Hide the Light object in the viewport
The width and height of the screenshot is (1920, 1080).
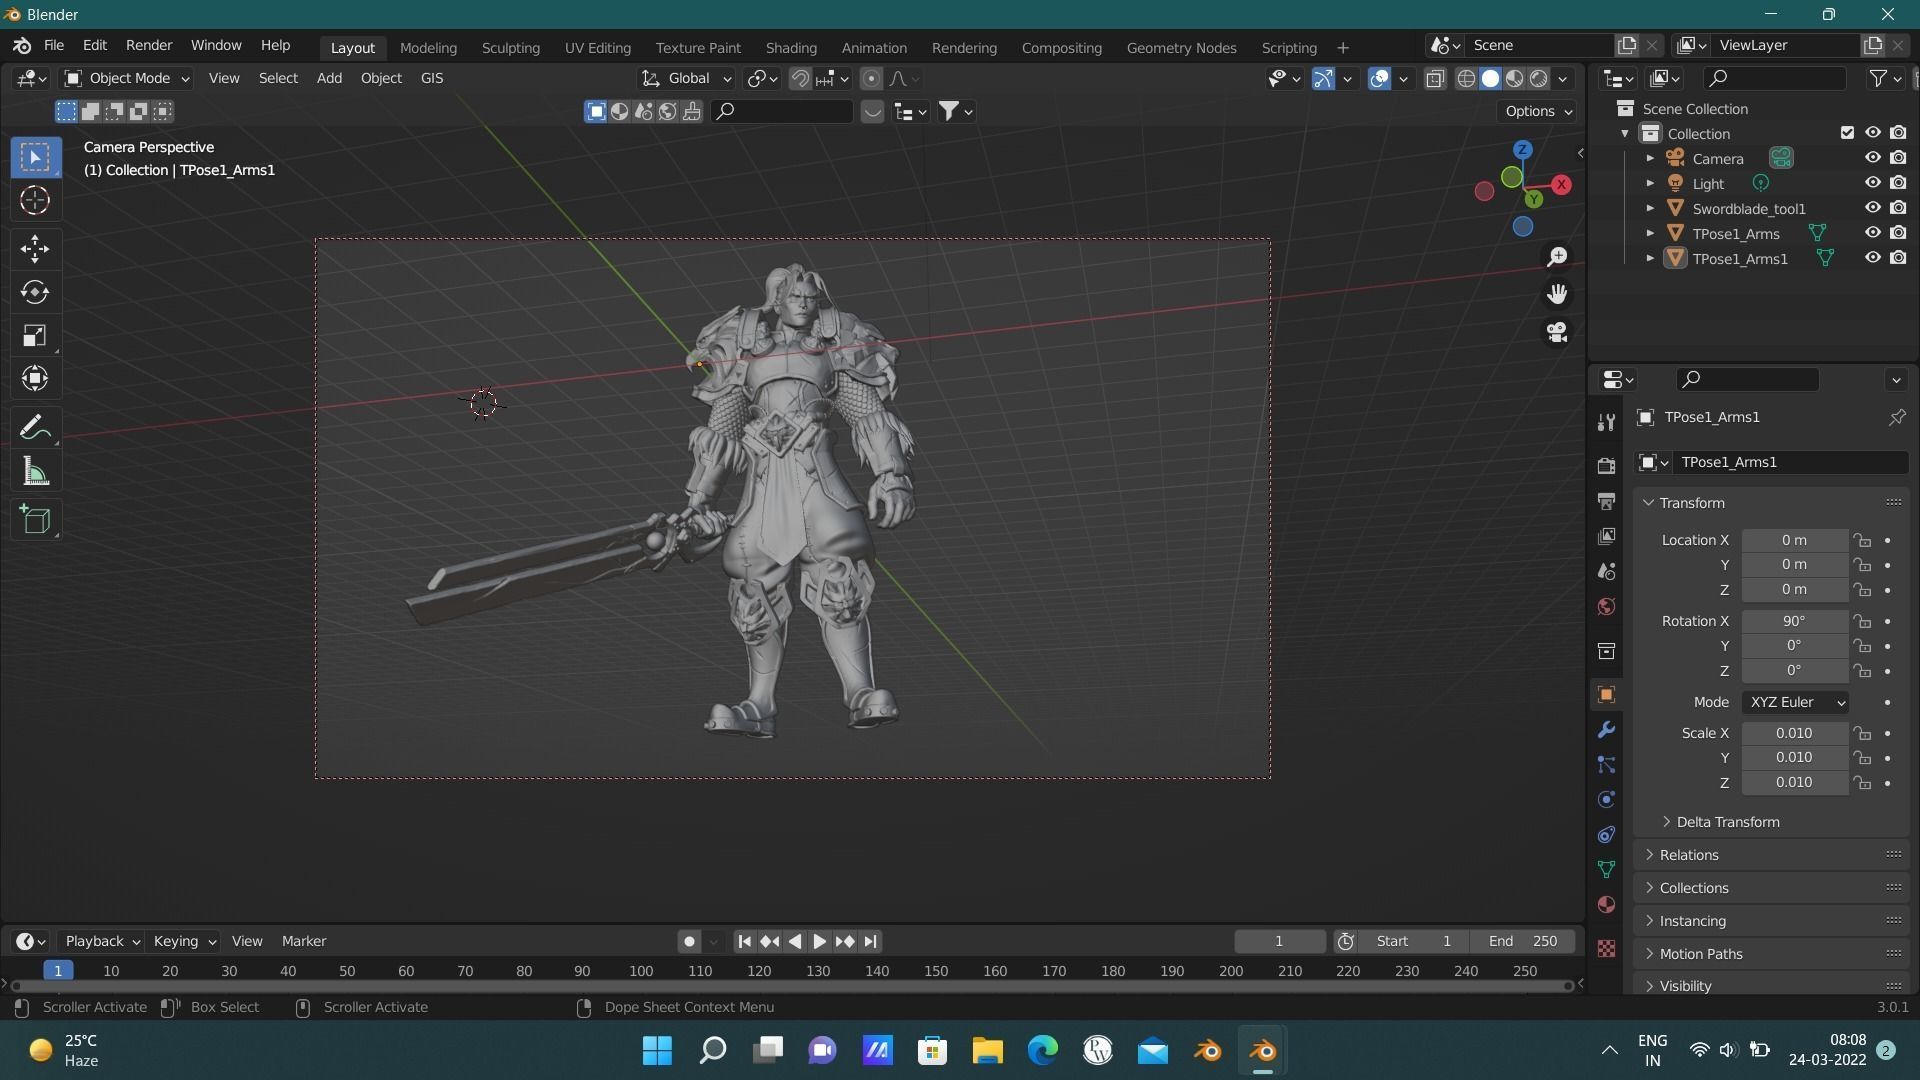[1871, 183]
